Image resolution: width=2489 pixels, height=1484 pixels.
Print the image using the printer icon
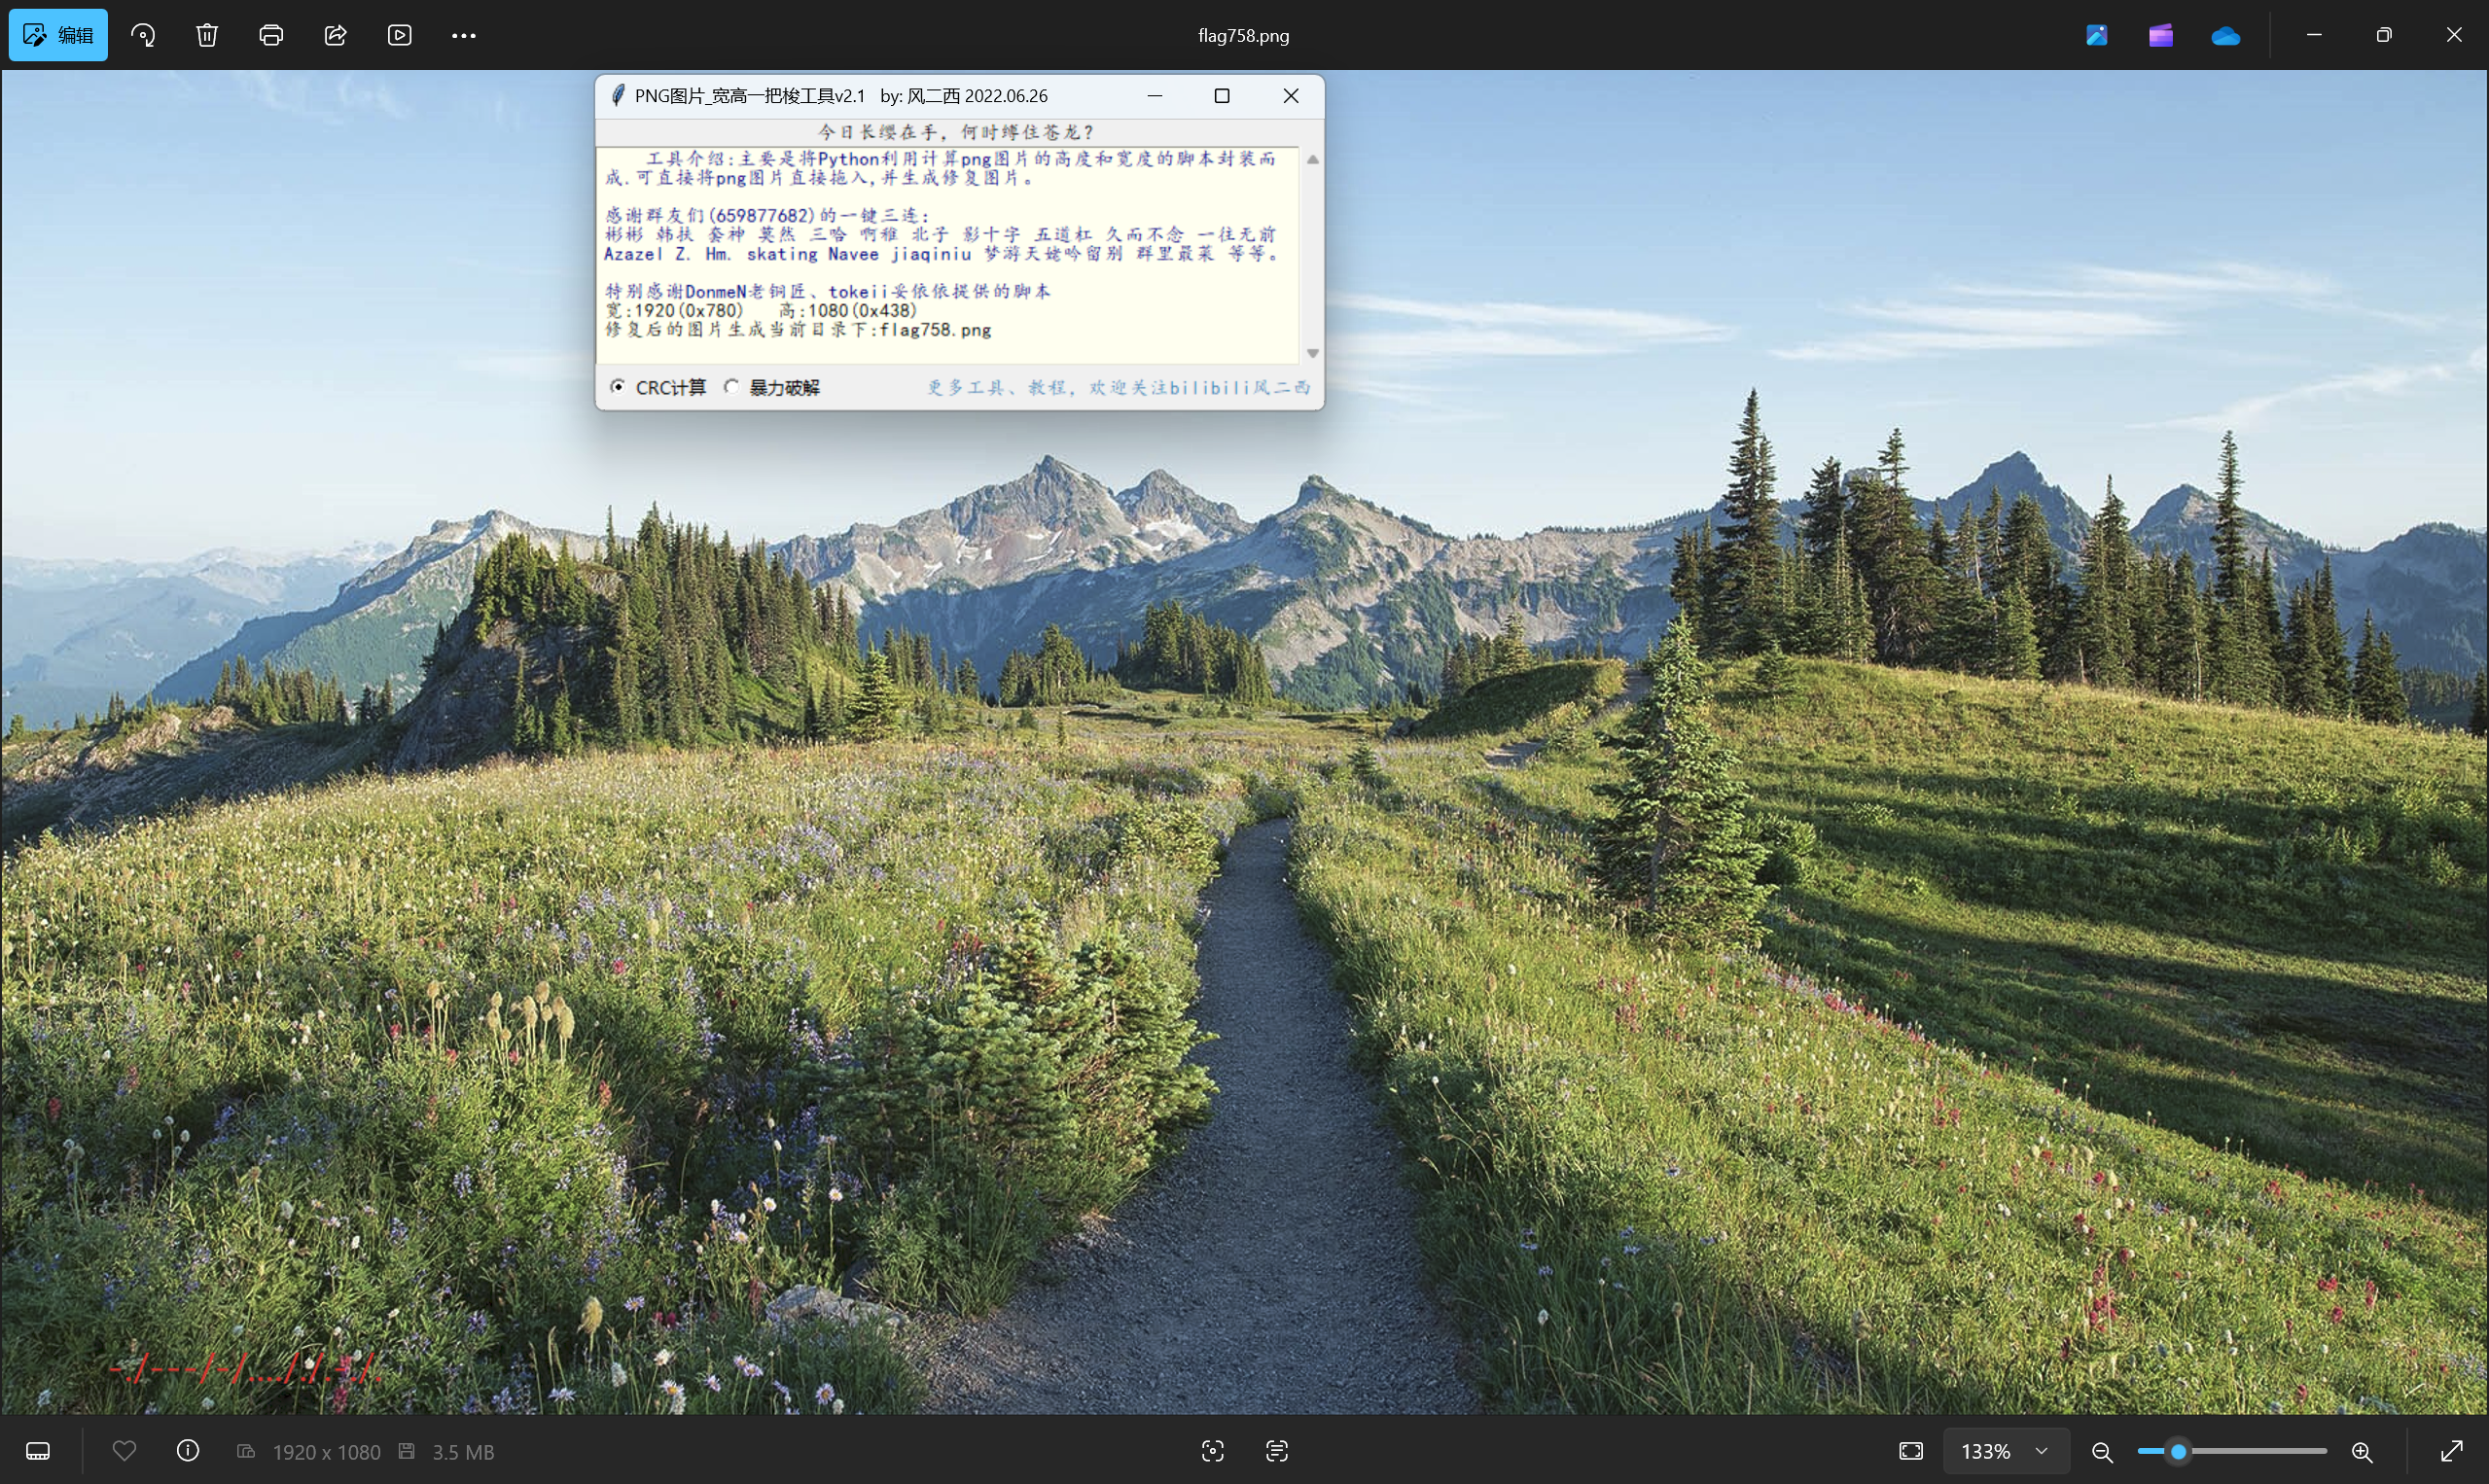[x=271, y=35]
